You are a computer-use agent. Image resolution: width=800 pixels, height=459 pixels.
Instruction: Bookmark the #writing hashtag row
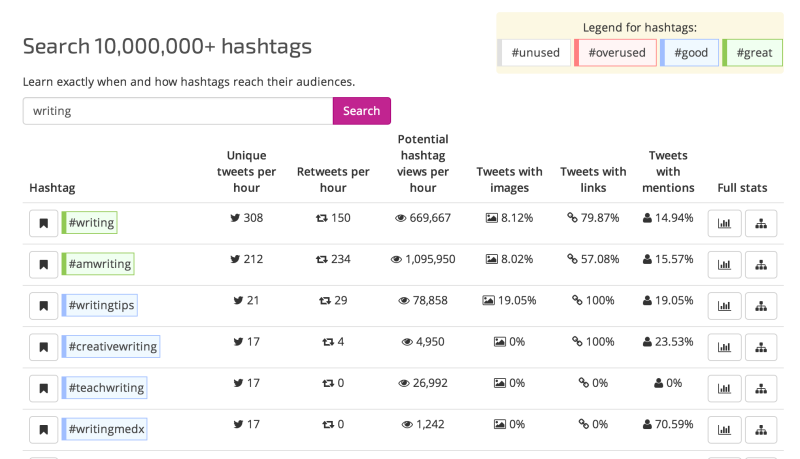[43, 223]
